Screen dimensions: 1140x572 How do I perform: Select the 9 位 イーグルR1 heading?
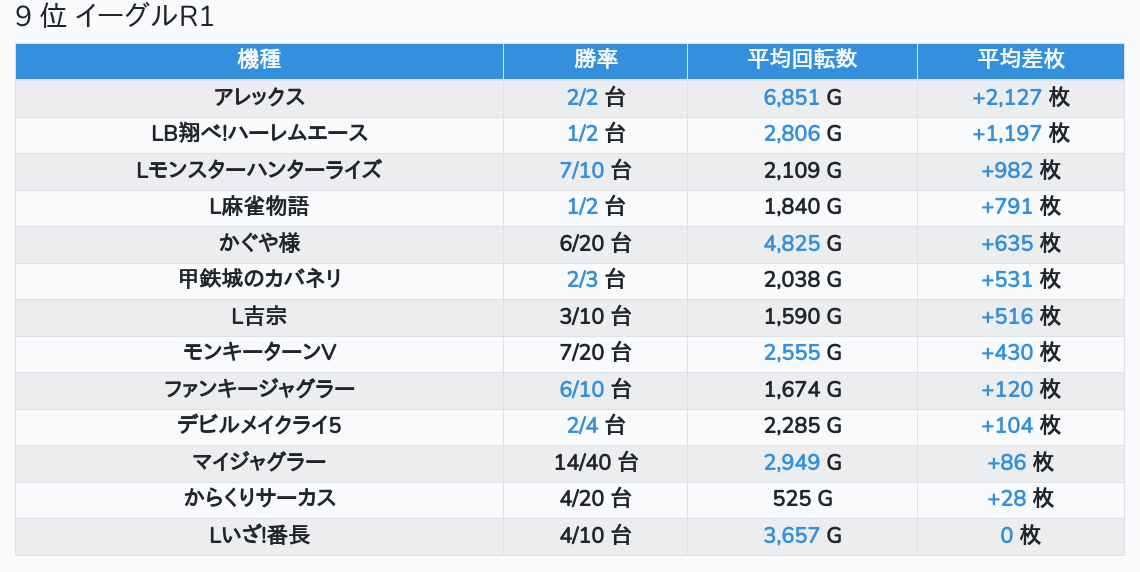click(114, 17)
